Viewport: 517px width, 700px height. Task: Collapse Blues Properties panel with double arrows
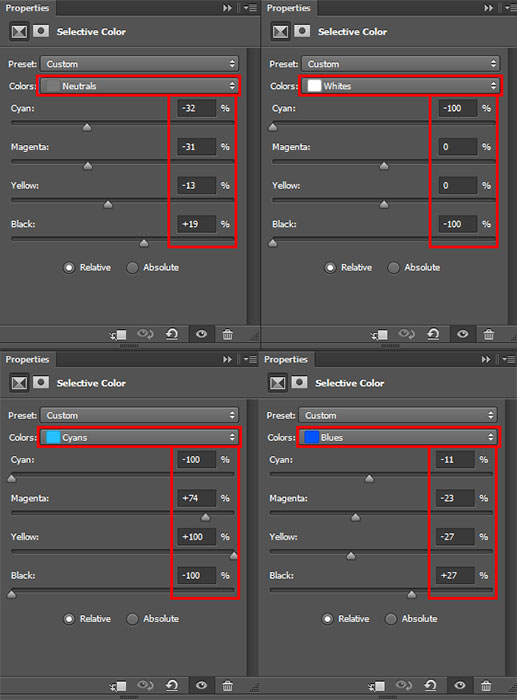pos(486,359)
